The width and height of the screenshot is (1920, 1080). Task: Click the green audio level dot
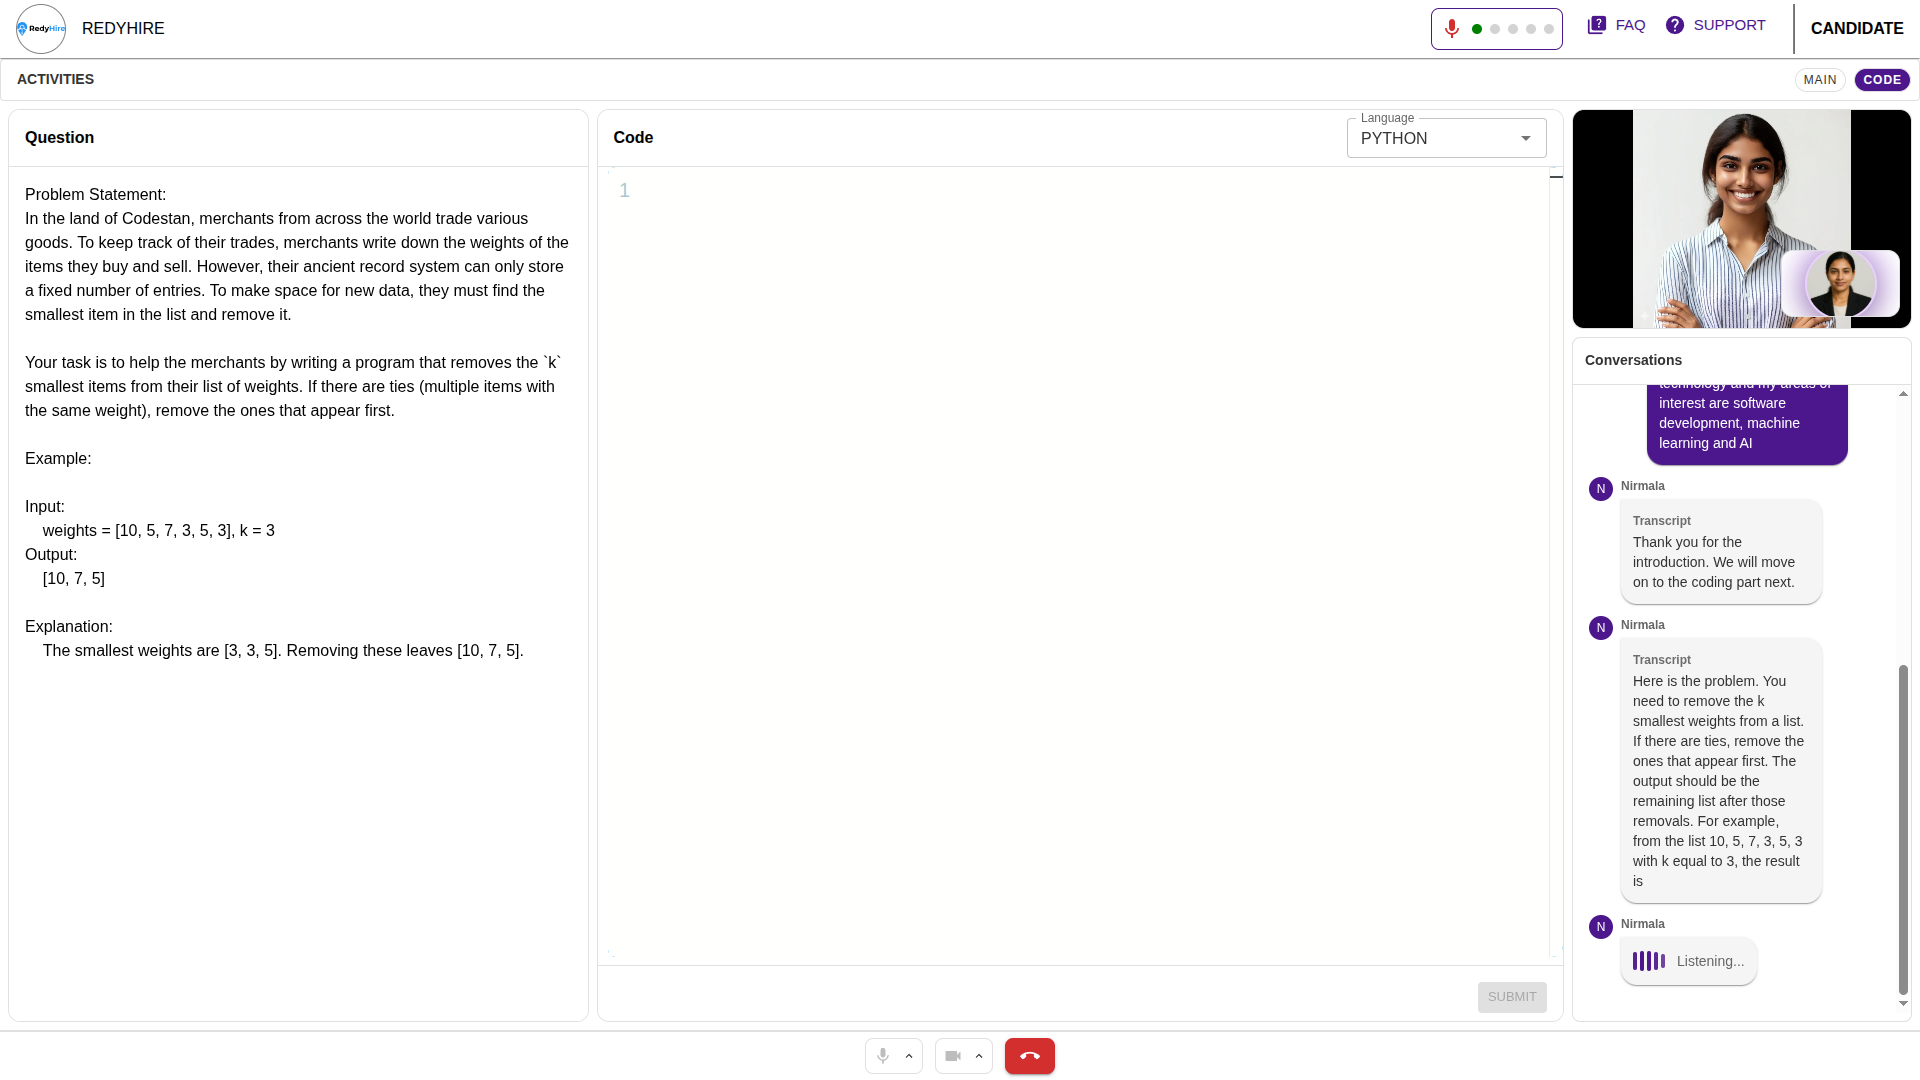pyautogui.click(x=1477, y=29)
